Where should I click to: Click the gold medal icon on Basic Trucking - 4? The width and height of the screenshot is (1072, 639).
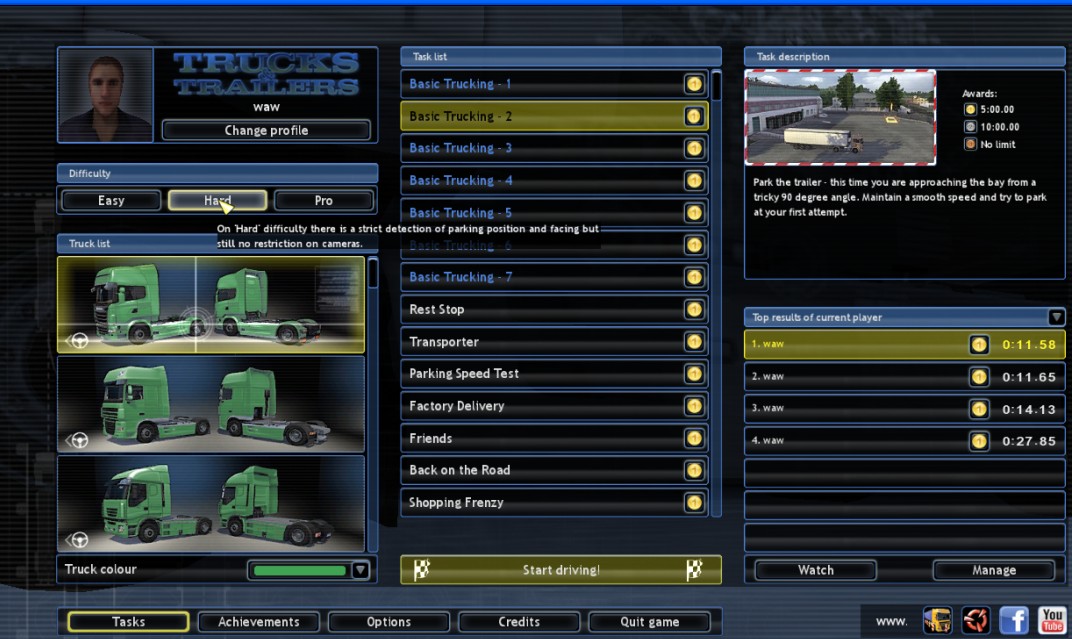pos(694,180)
